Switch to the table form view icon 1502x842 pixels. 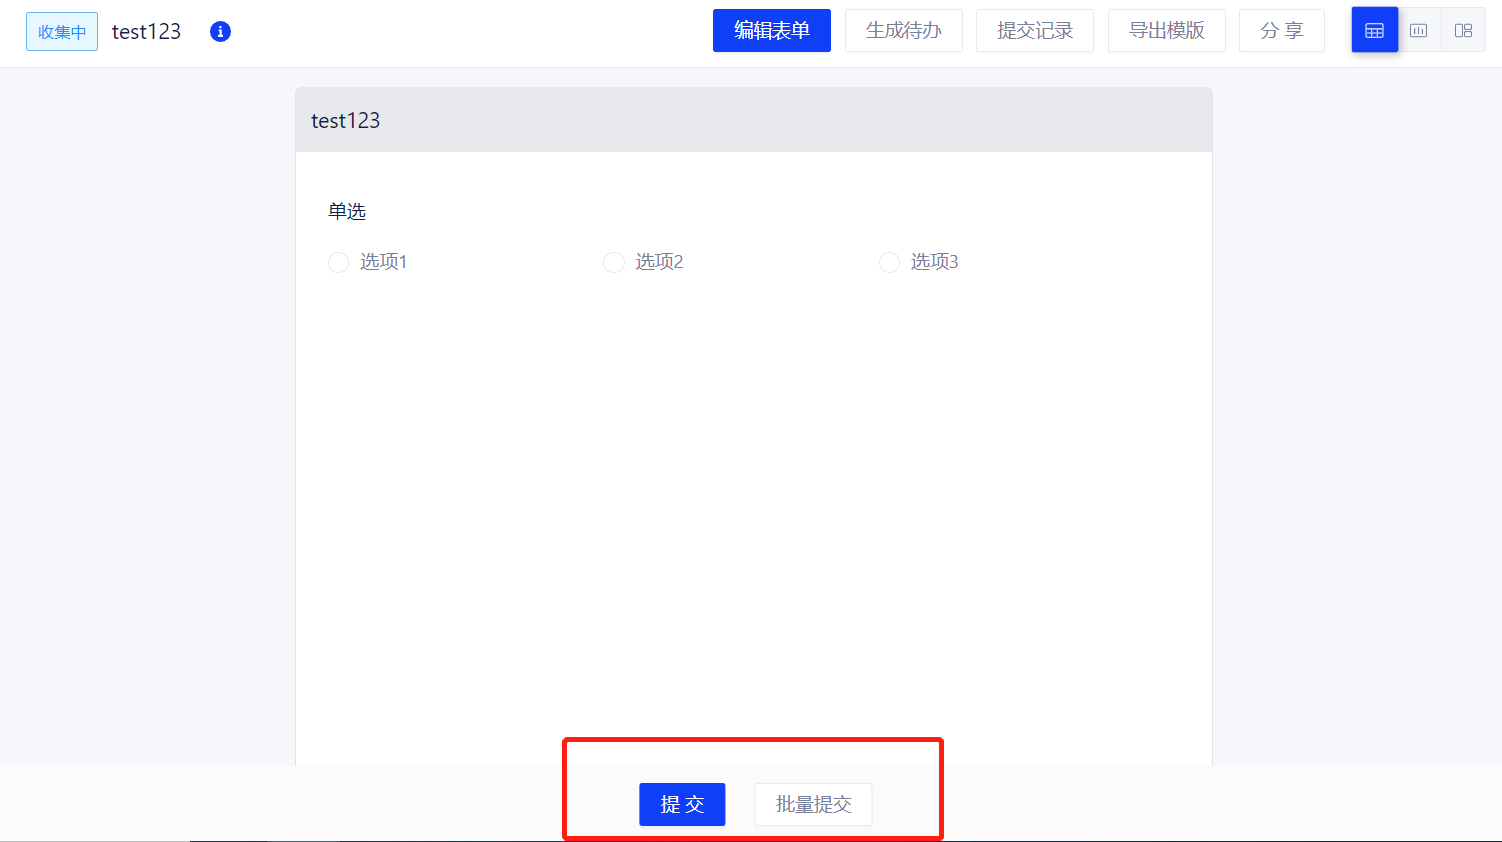tap(1374, 31)
